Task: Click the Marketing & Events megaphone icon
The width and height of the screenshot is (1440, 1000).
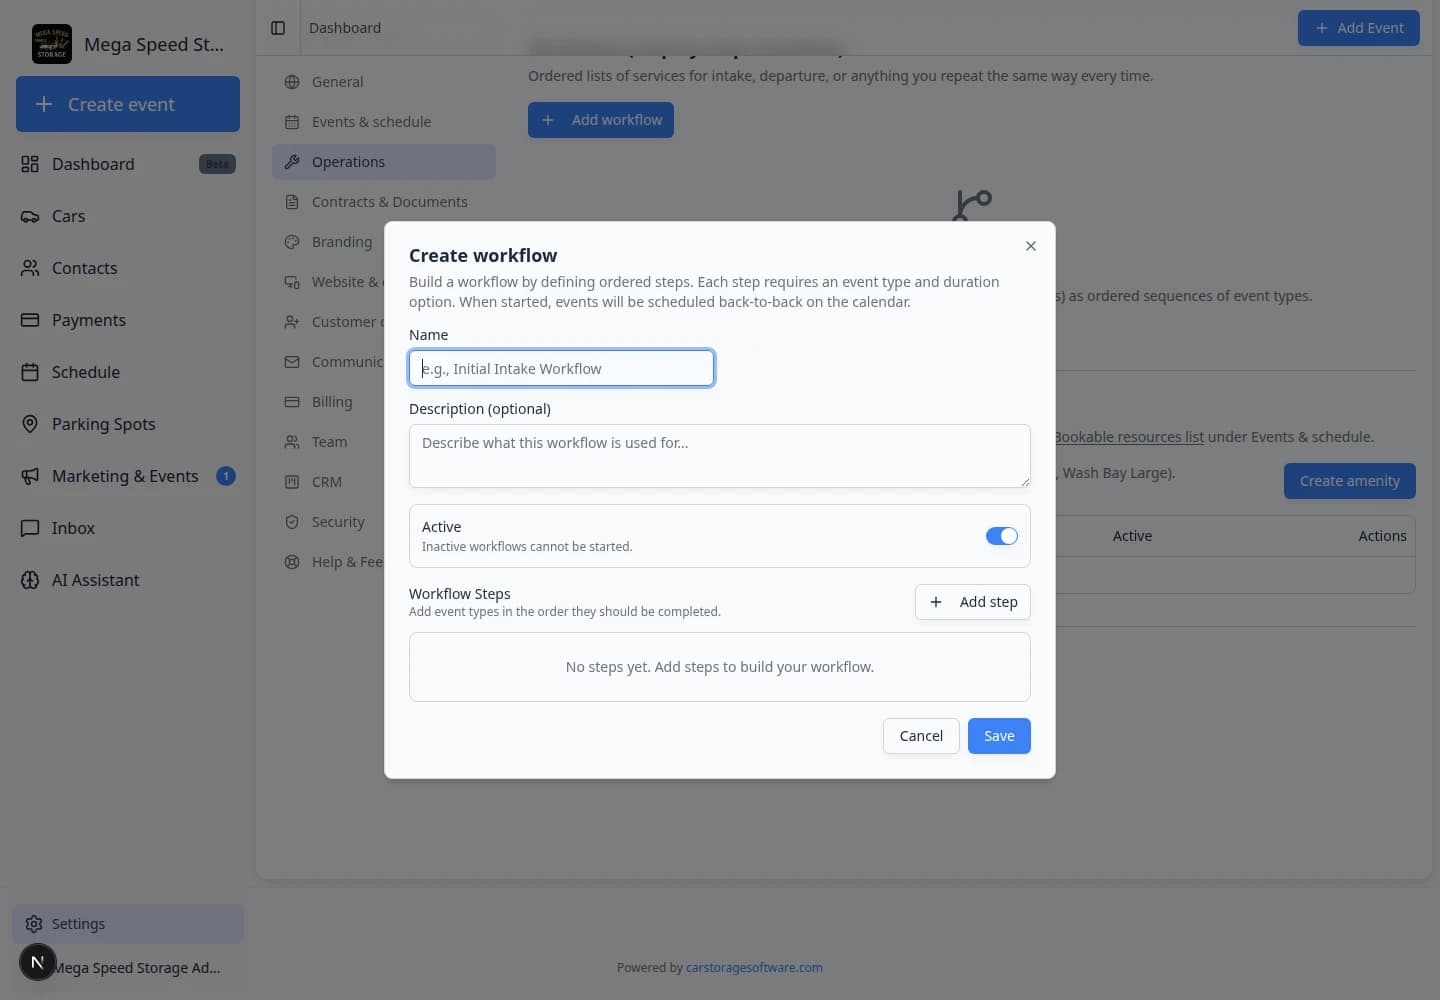Action: [30, 476]
